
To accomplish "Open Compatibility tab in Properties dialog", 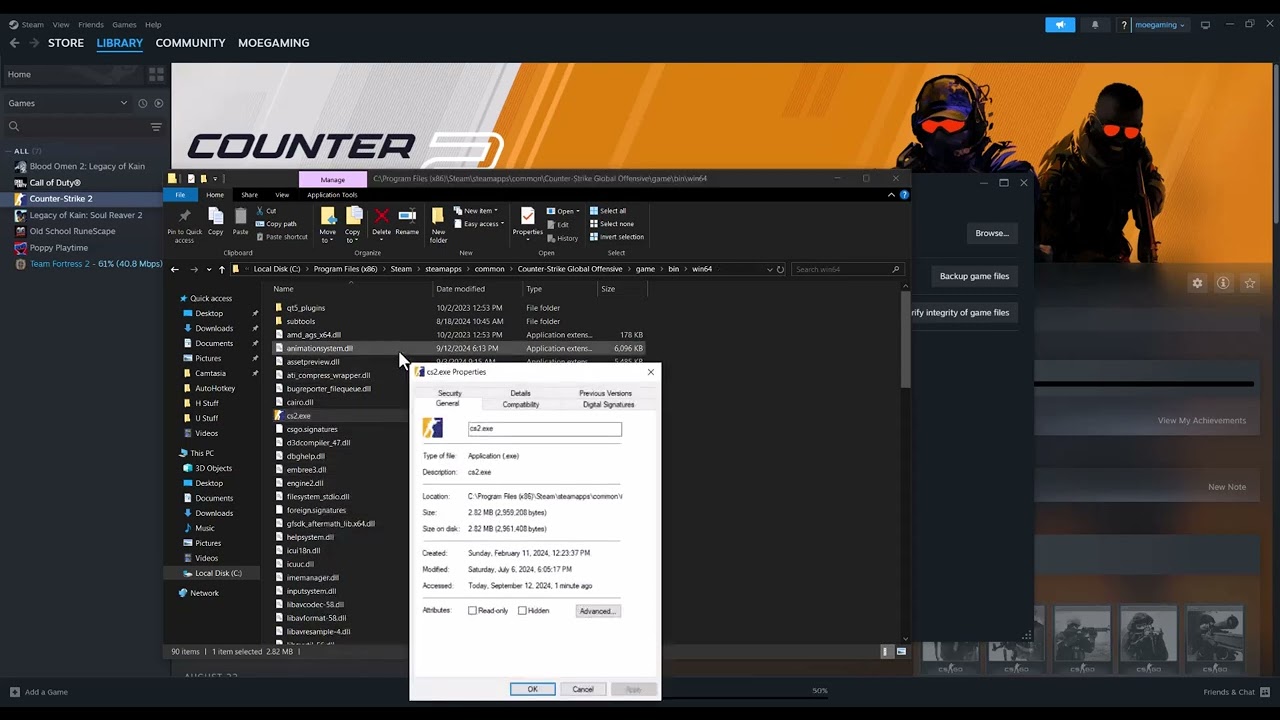I will [521, 404].
